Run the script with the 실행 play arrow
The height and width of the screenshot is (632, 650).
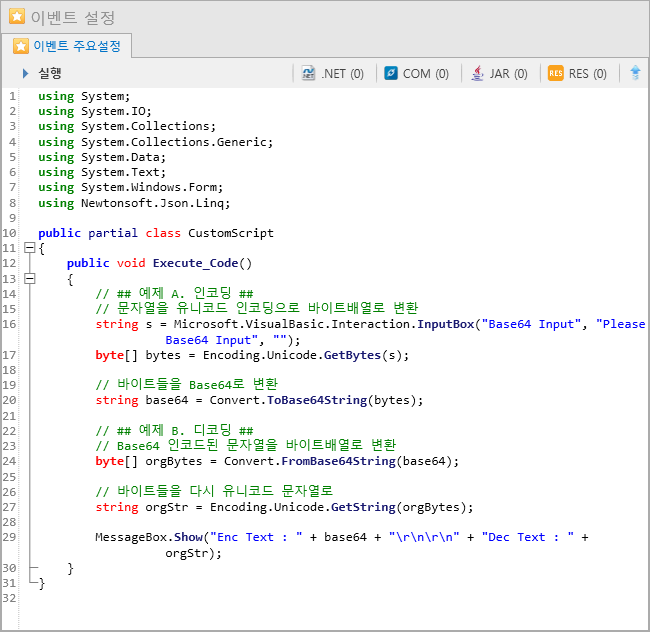pos(26,73)
